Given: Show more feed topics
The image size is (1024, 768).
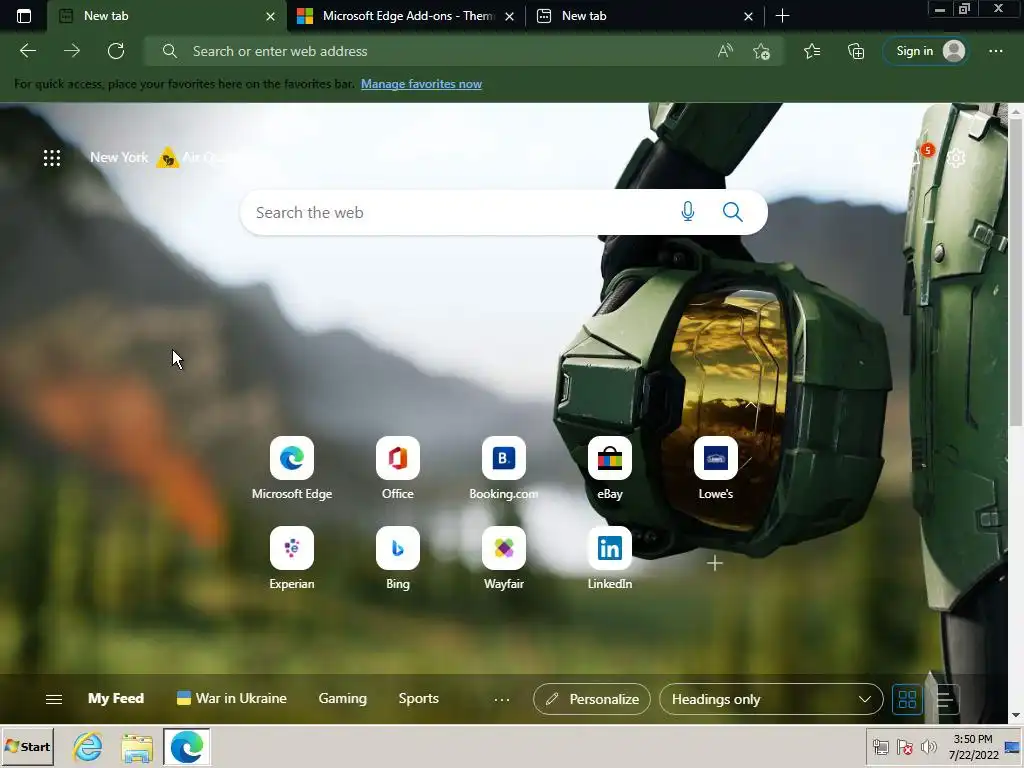Looking at the screenshot, I should (x=502, y=699).
